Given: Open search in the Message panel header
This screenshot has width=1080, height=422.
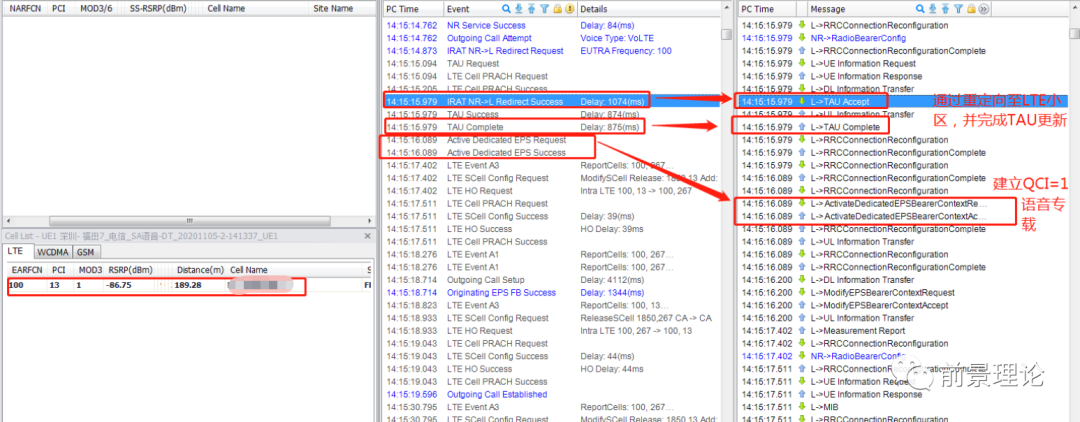Looking at the screenshot, I should pyautogui.click(x=919, y=9).
